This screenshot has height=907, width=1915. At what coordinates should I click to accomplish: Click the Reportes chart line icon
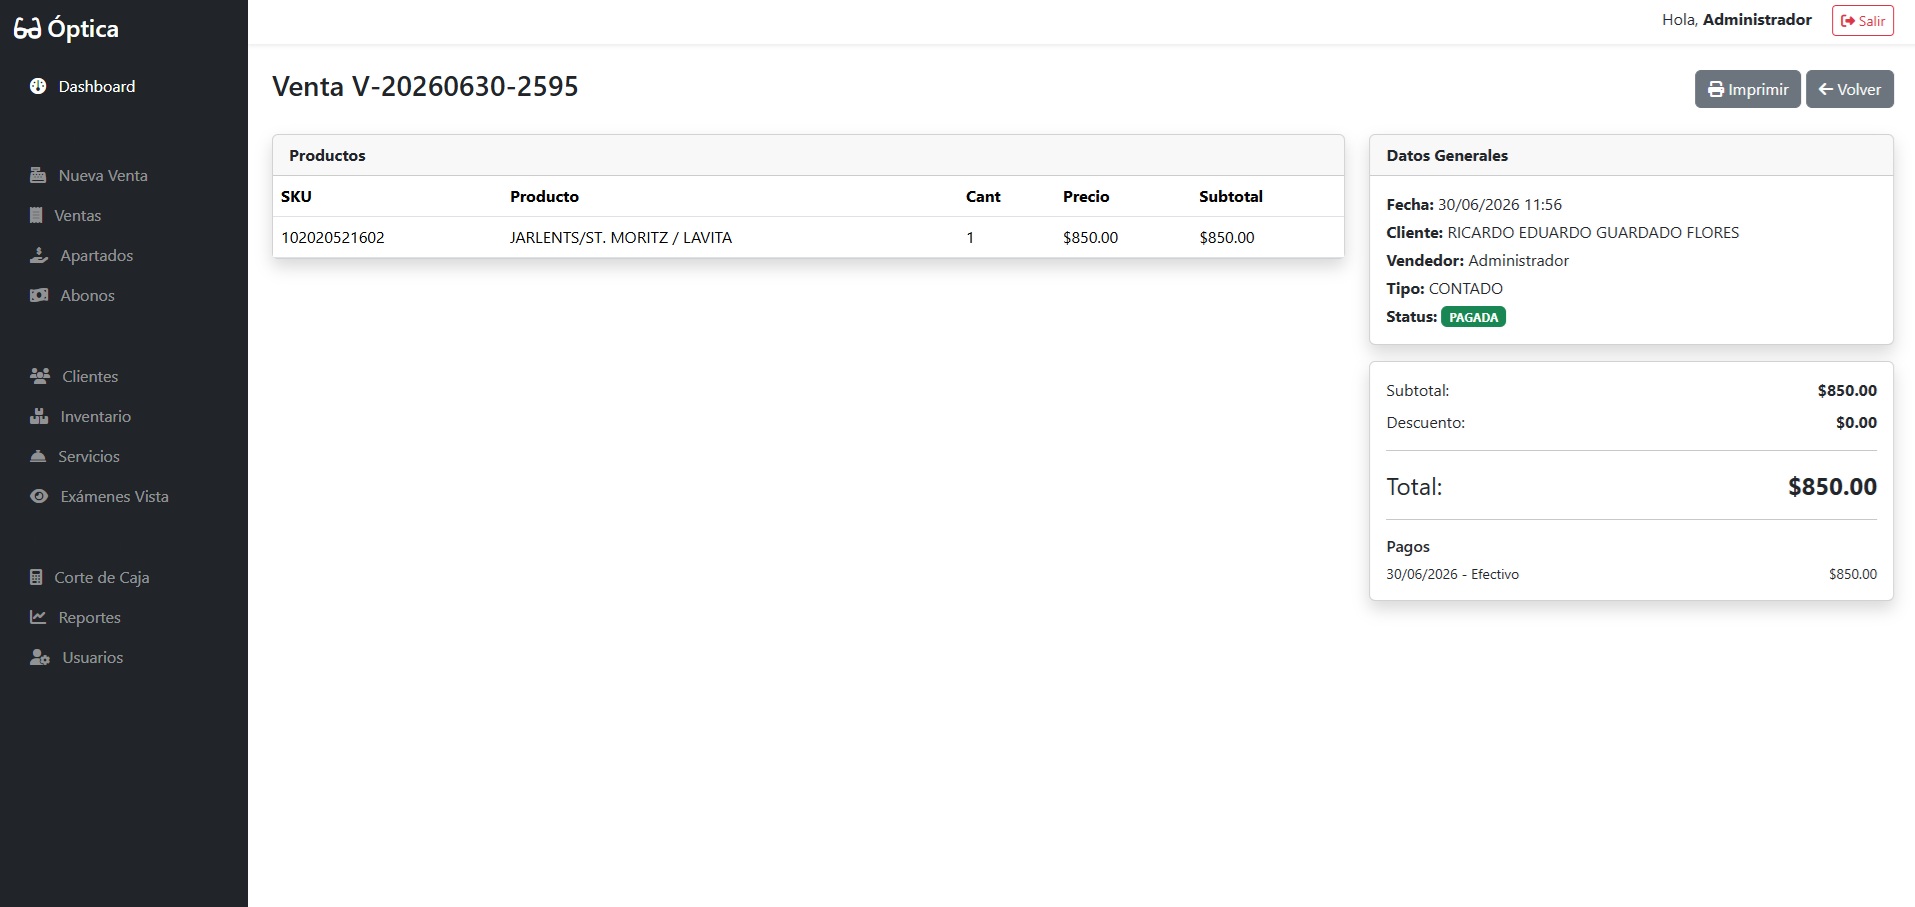(x=38, y=617)
